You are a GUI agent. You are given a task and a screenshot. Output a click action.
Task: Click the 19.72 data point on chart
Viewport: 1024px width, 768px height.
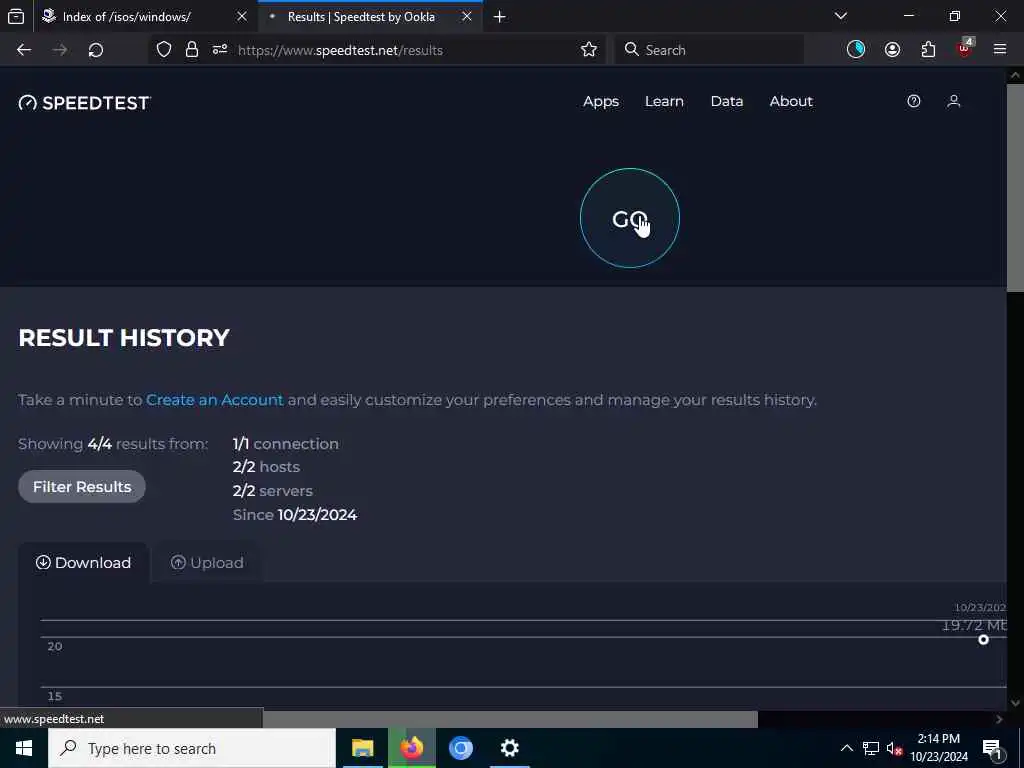(x=984, y=640)
